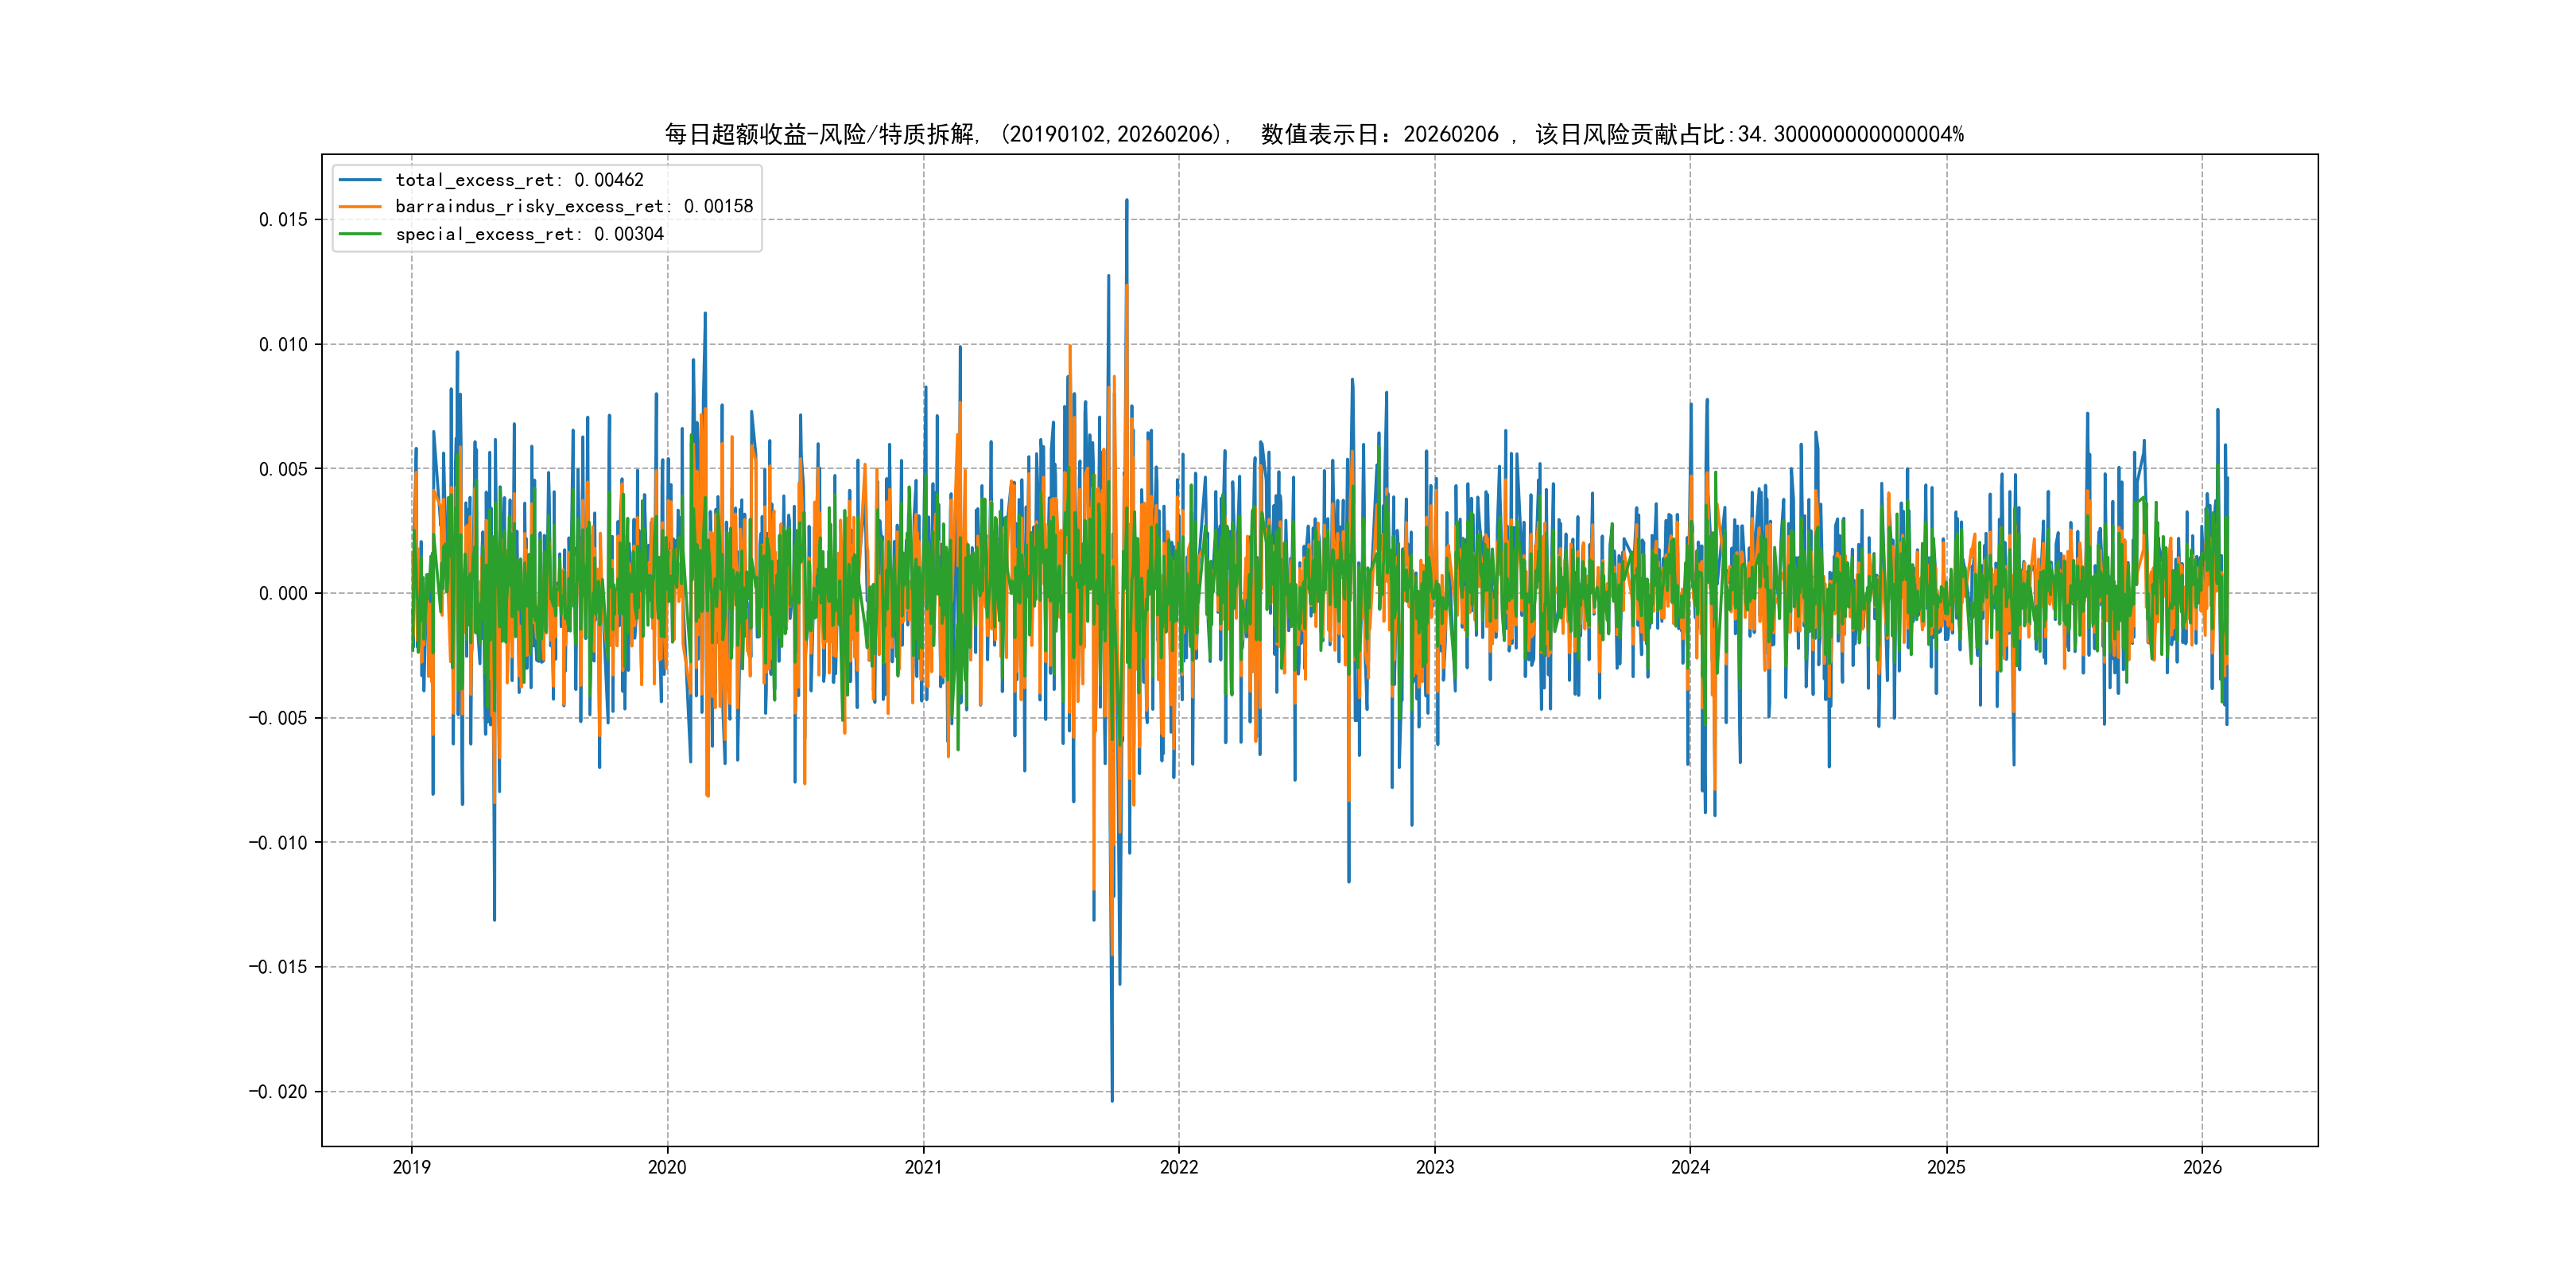Click the 2020 x-axis tick label
This screenshot has height=1288, width=2576.
[667, 1167]
